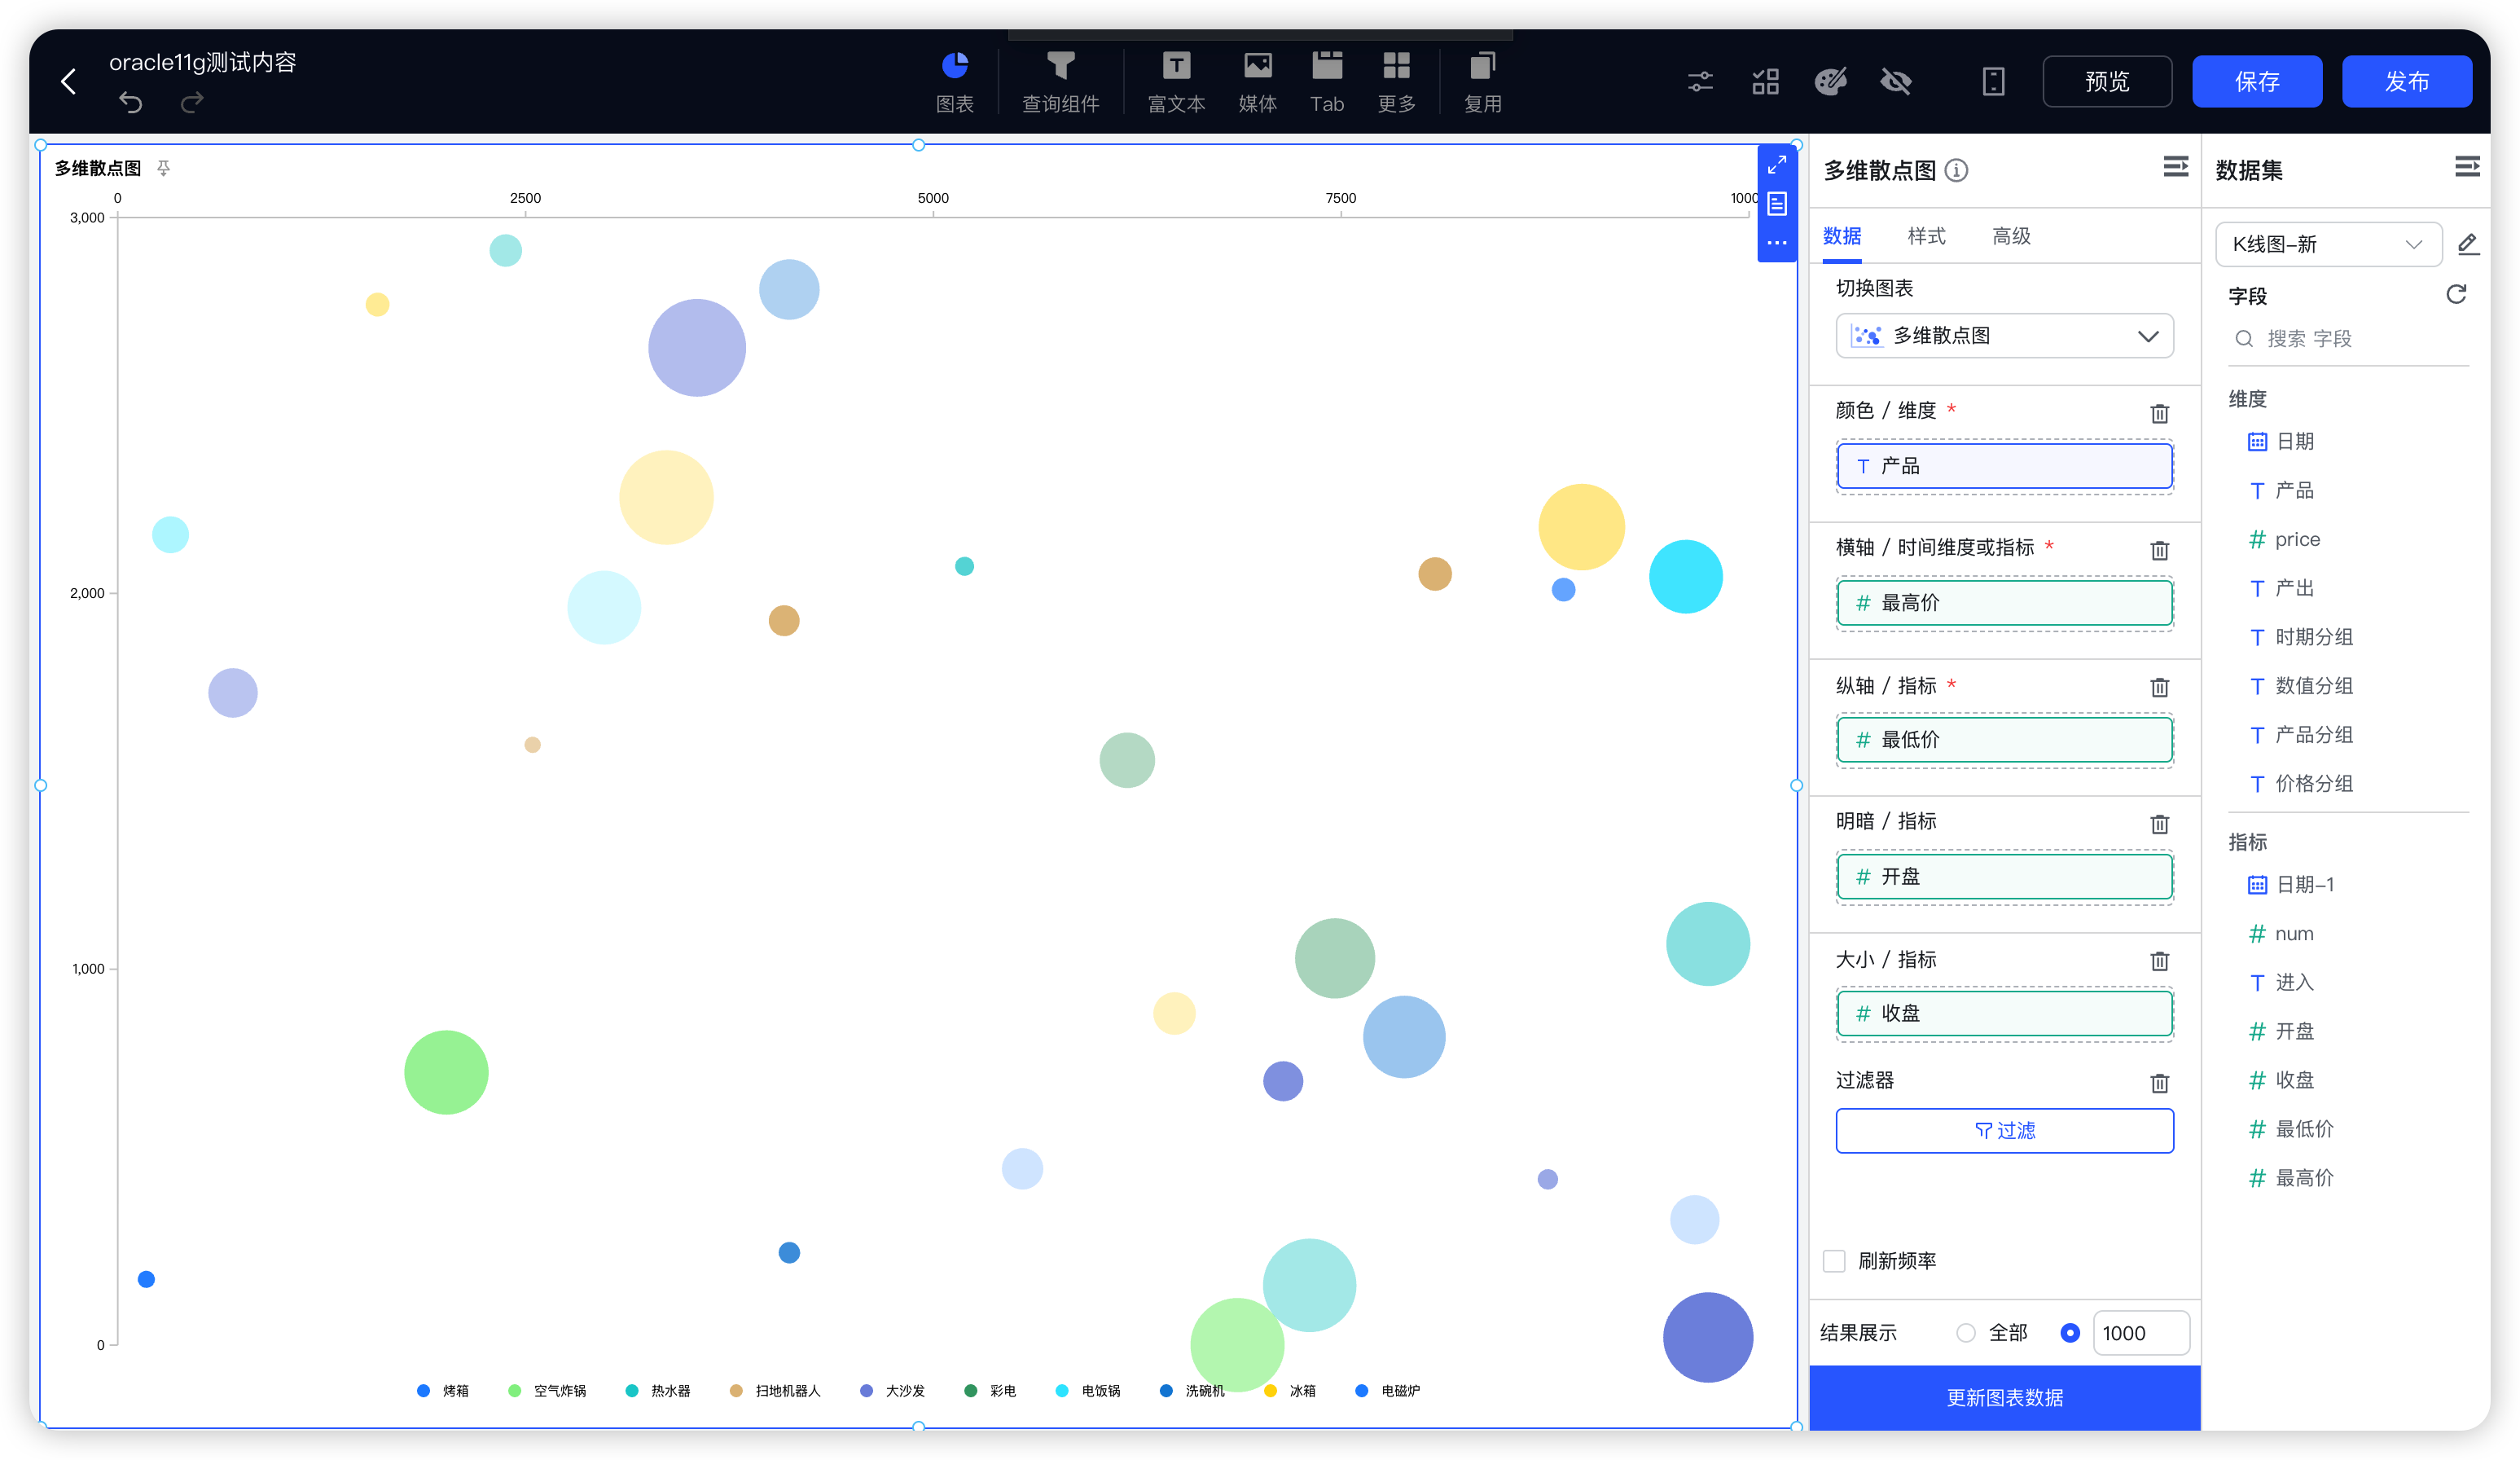
Task: Click the 更新图表数据 button
Action: click(2004, 1397)
